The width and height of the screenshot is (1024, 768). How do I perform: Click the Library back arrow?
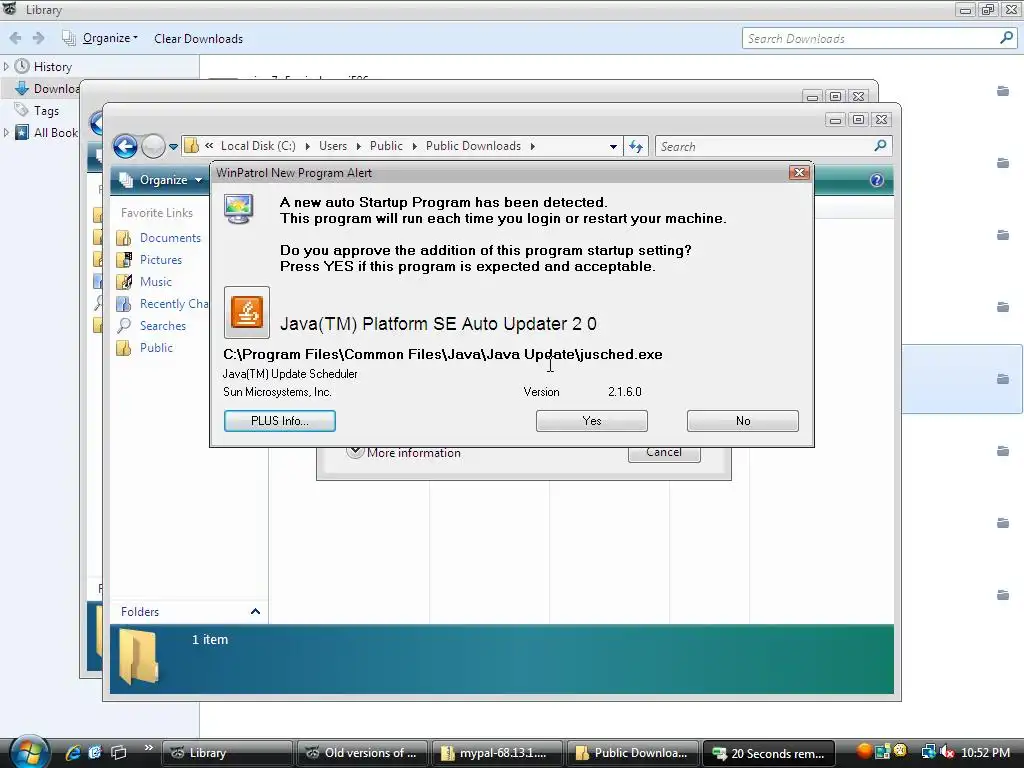tap(16, 39)
